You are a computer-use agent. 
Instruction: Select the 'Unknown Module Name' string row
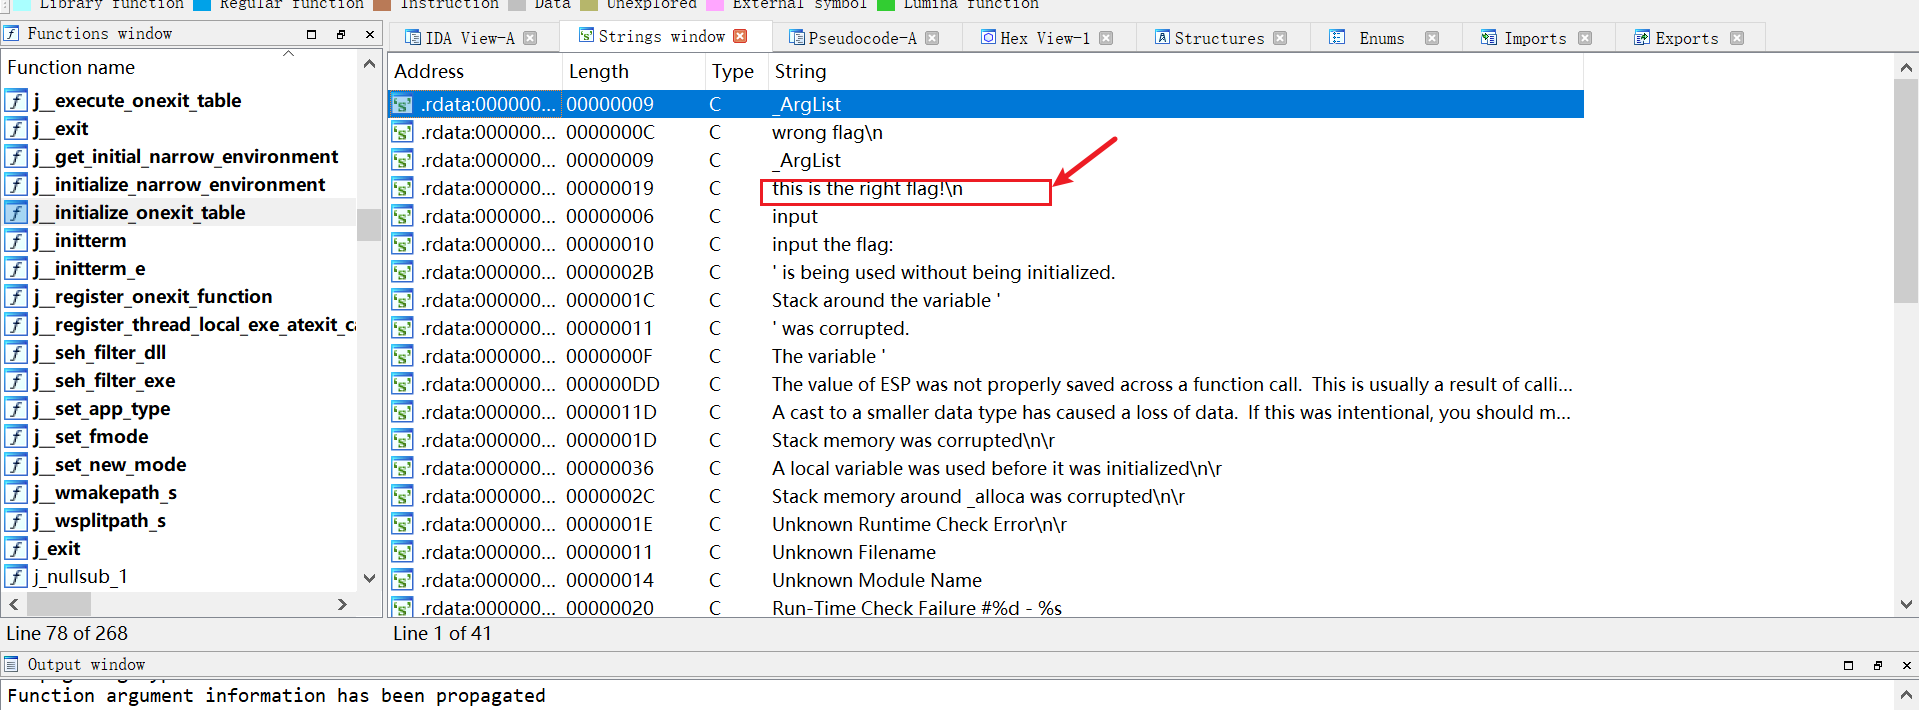pos(985,580)
